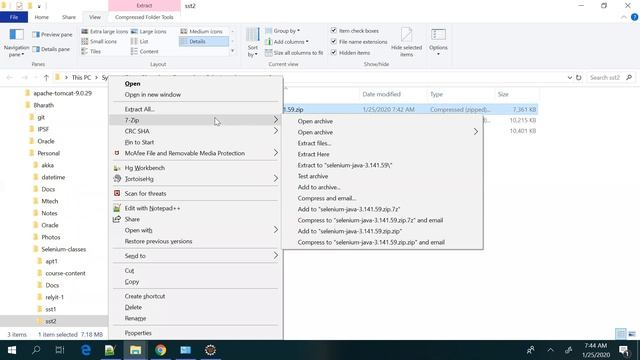Open the Help question mark icon
640x360 pixels.
coord(634,17)
